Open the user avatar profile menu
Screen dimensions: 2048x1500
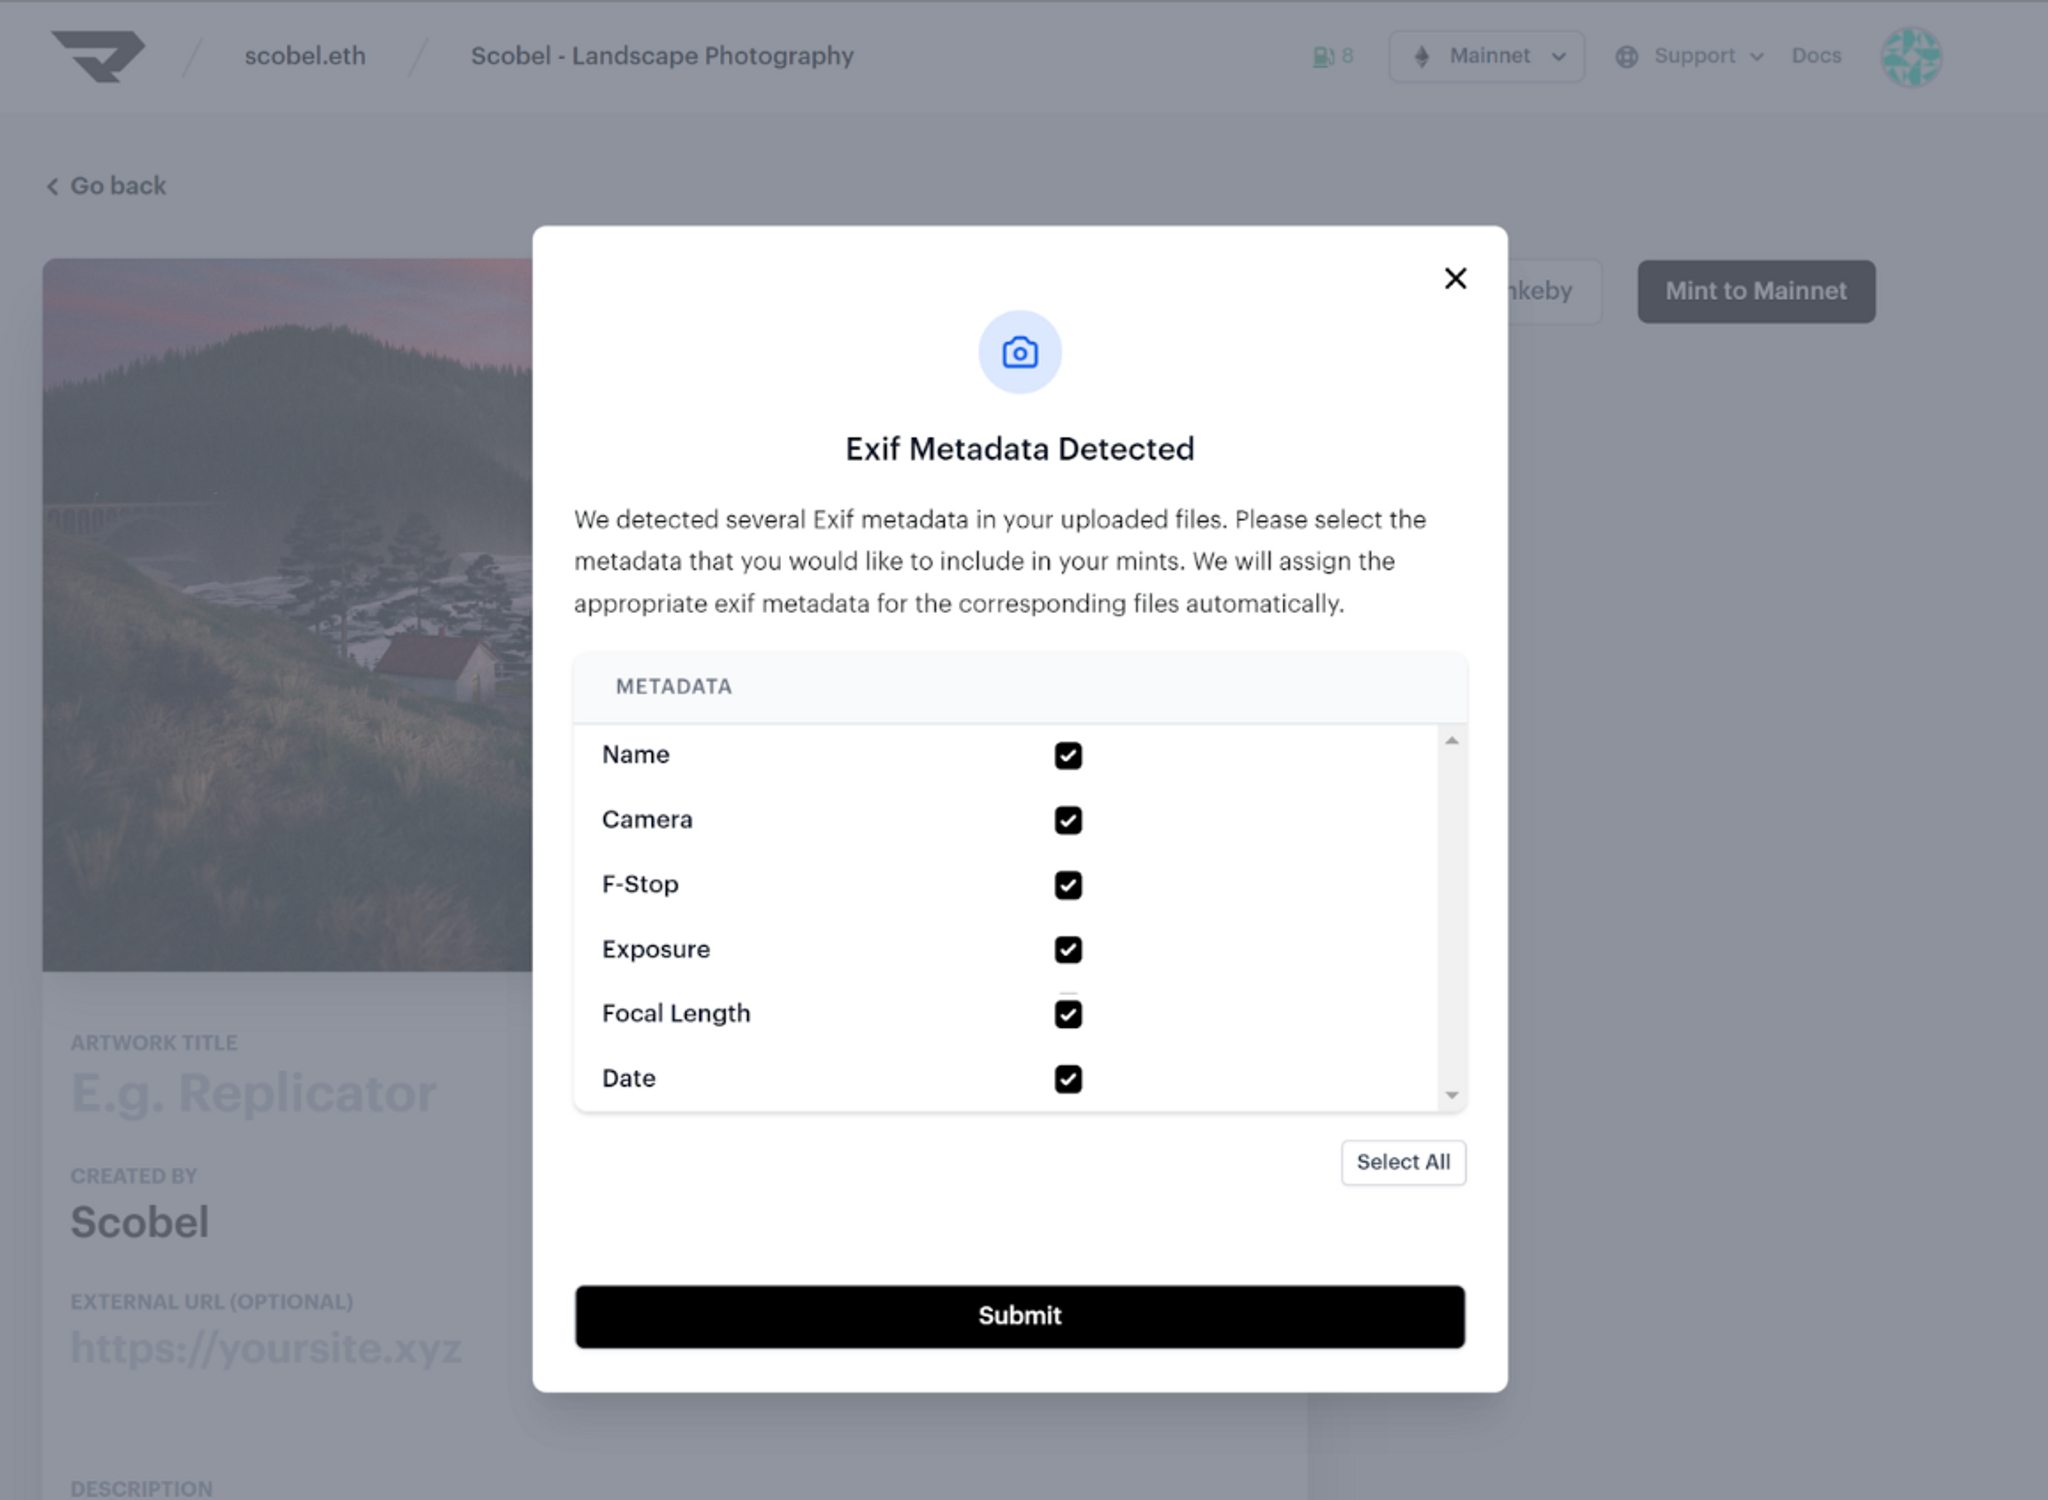(x=1910, y=57)
